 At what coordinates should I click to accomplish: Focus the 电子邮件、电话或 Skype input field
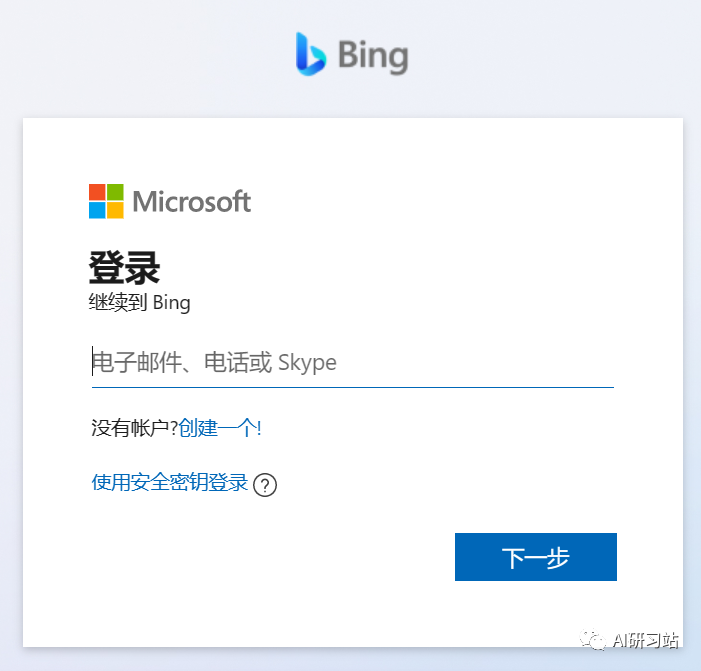point(353,362)
